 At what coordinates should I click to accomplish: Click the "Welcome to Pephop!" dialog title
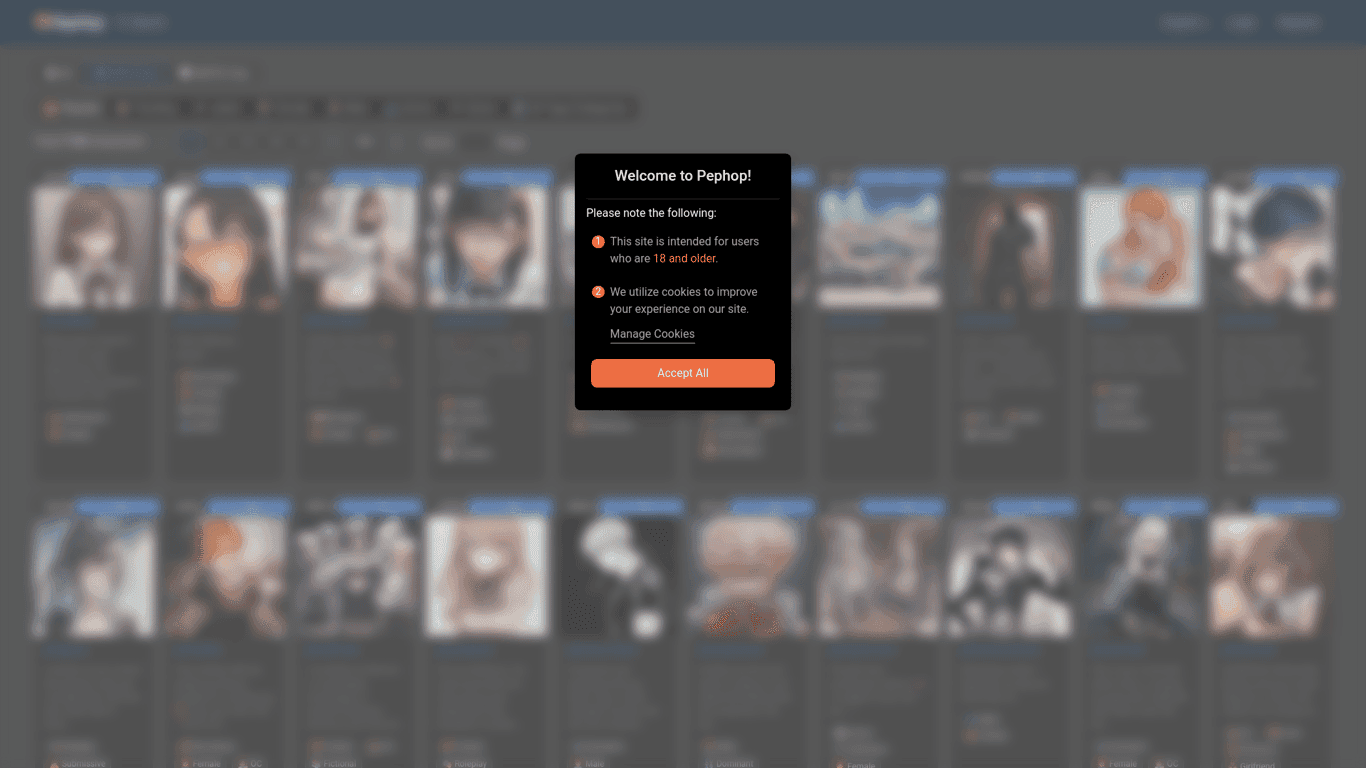pyautogui.click(x=682, y=176)
